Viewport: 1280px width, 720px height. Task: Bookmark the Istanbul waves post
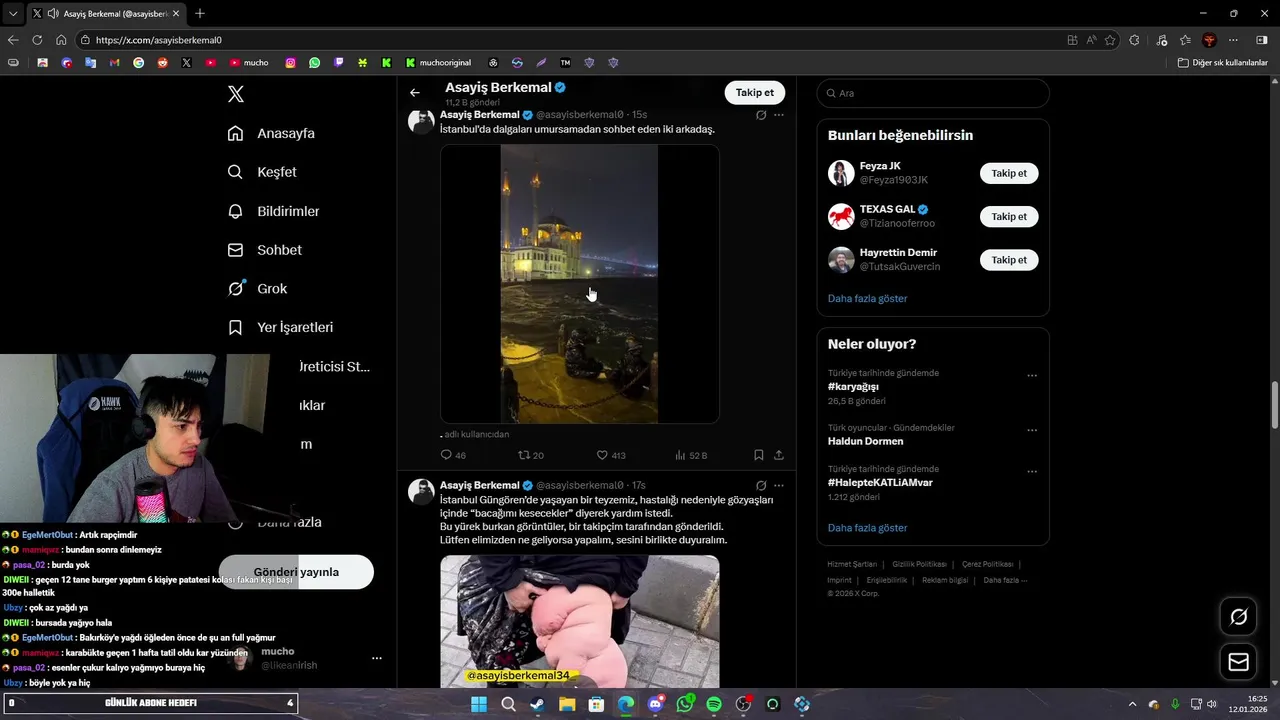759,455
